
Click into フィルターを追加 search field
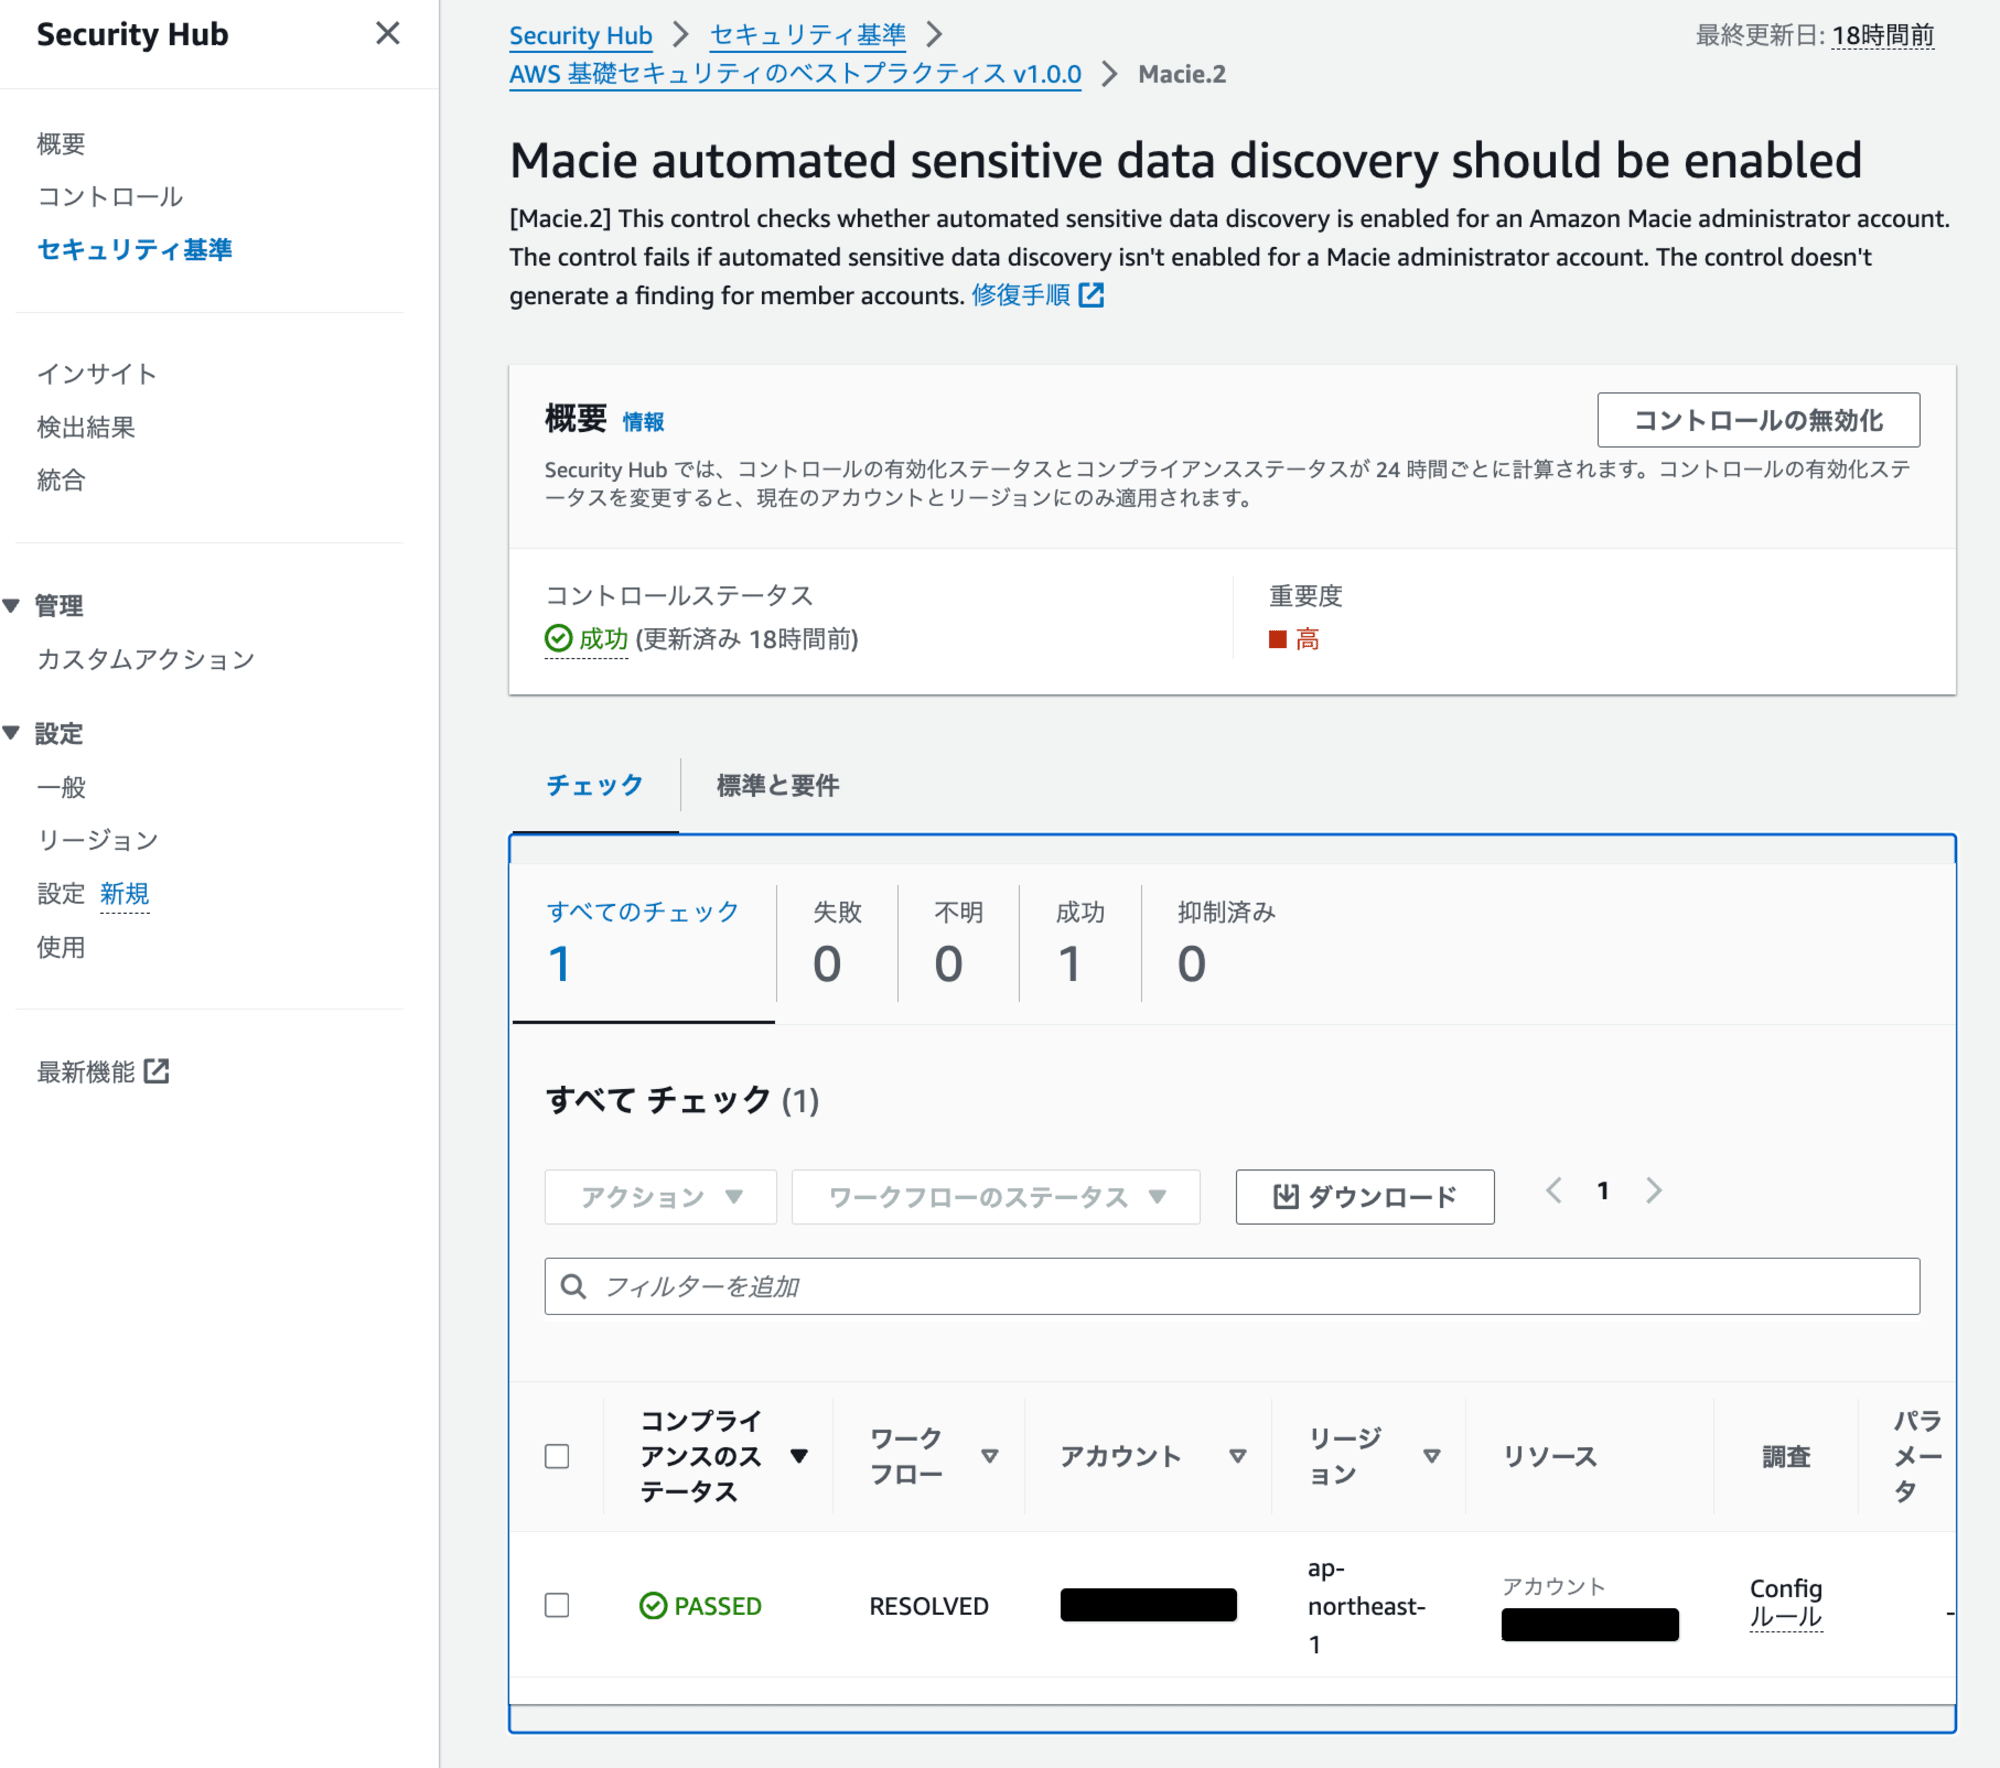coord(1232,1286)
